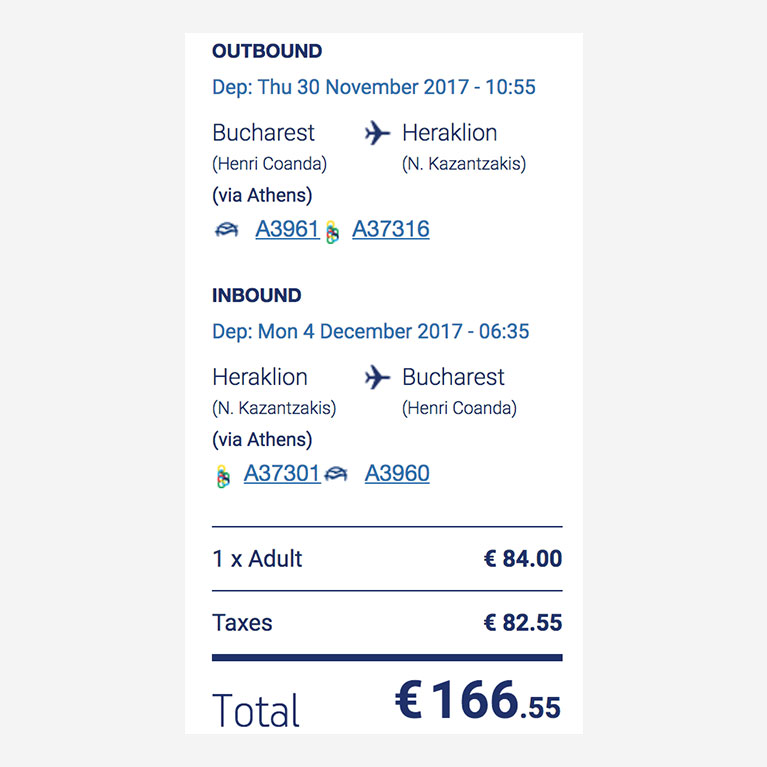Open flight A37316 details link
Image resolution: width=767 pixels, height=767 pixels.
pyautogui.click(x=391, y=229)
